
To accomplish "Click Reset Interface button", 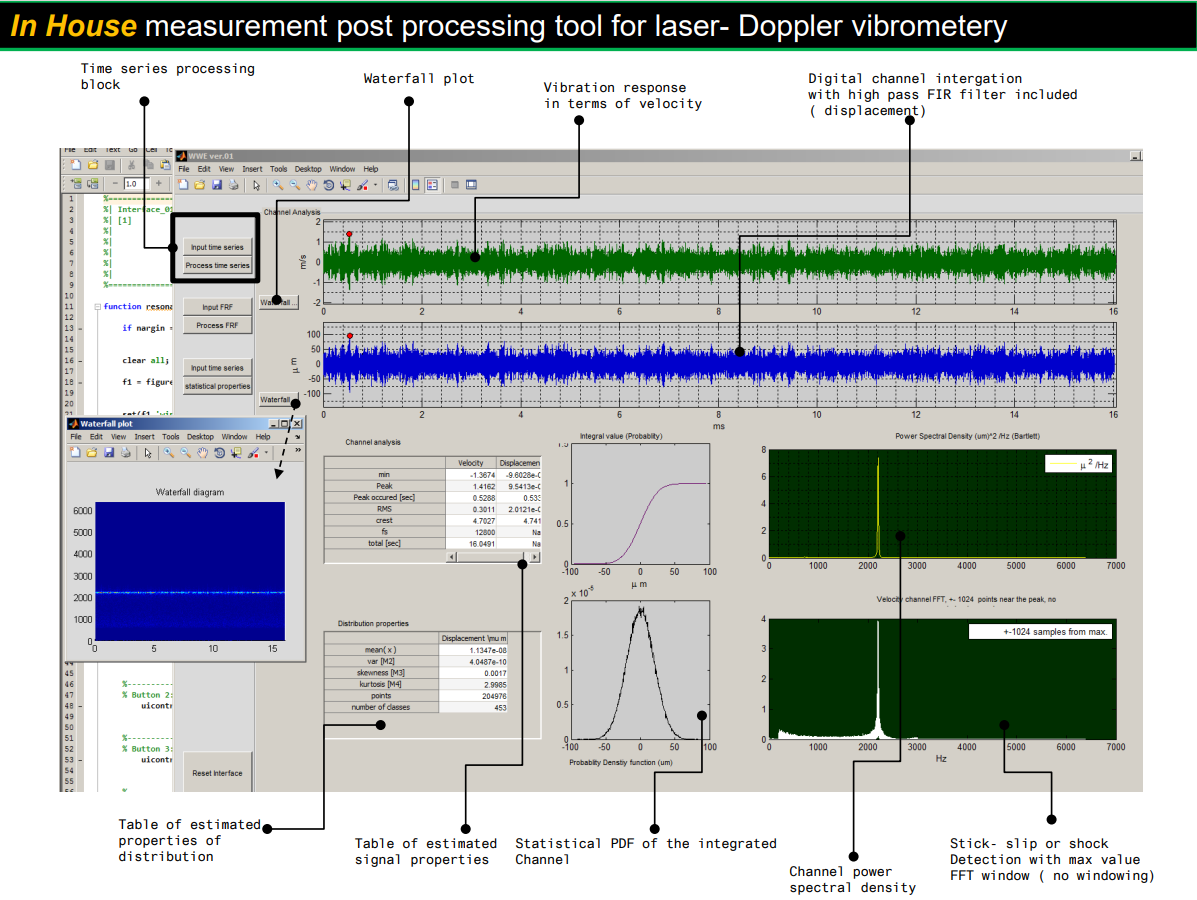I will 217,773.
